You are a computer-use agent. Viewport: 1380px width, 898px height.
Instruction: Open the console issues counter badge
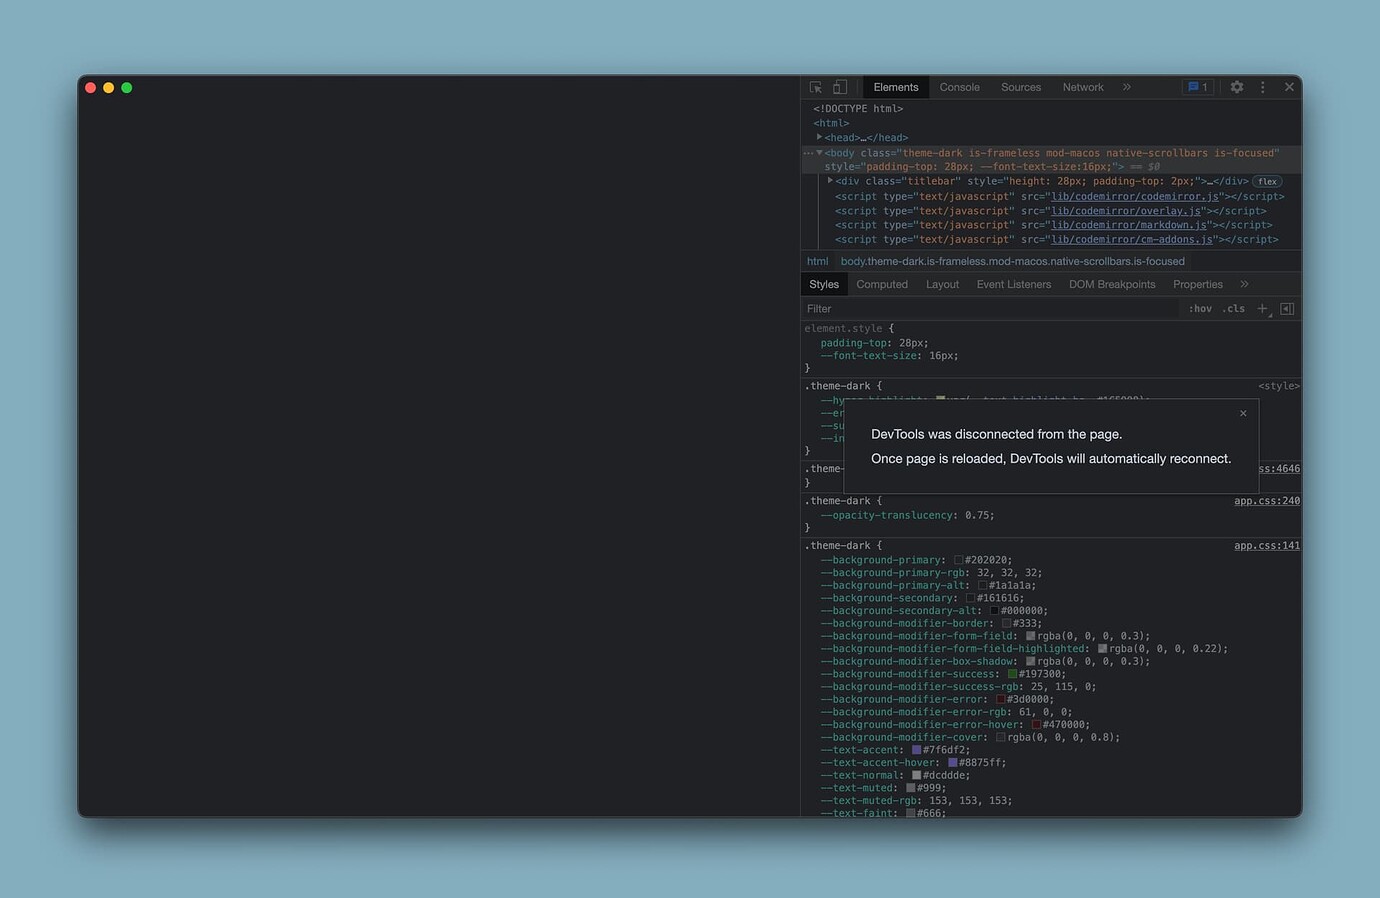[x=1198, y=88]
